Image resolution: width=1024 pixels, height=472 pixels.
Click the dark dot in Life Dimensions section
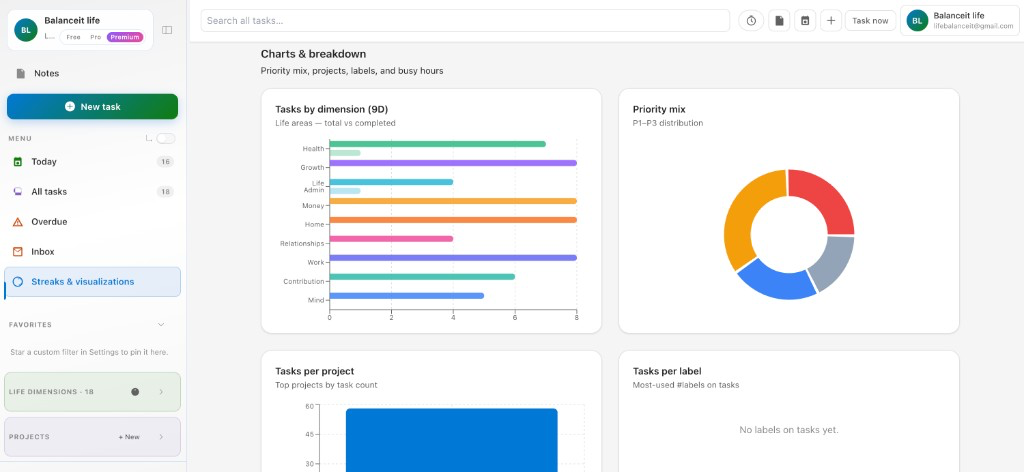[x=135, y=392]
